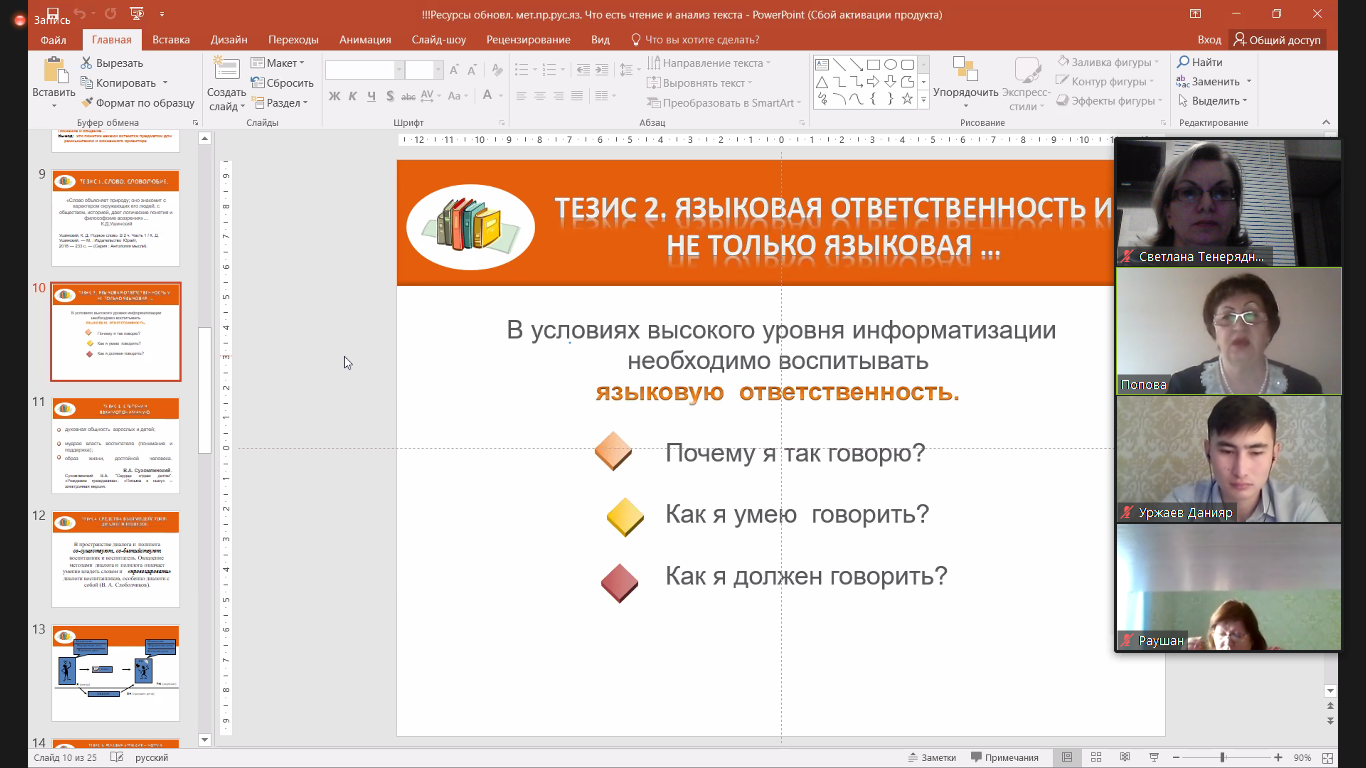Expand the Select (Выделить) dropdown
The width and height of the screenshot is (1366, 768).
[1212, 101]
